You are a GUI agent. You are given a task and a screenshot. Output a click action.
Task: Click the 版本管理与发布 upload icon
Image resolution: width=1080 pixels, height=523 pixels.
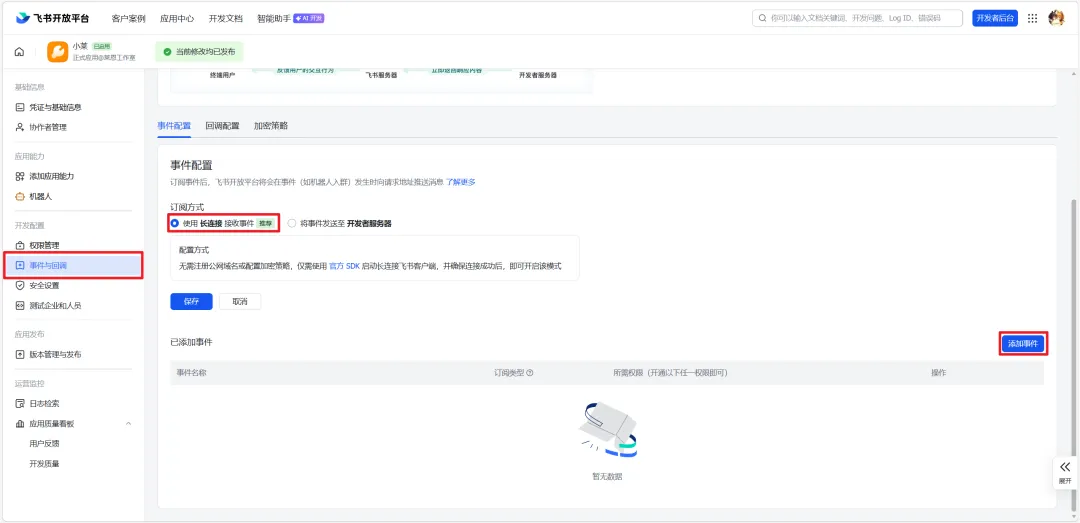pos(20,354)
